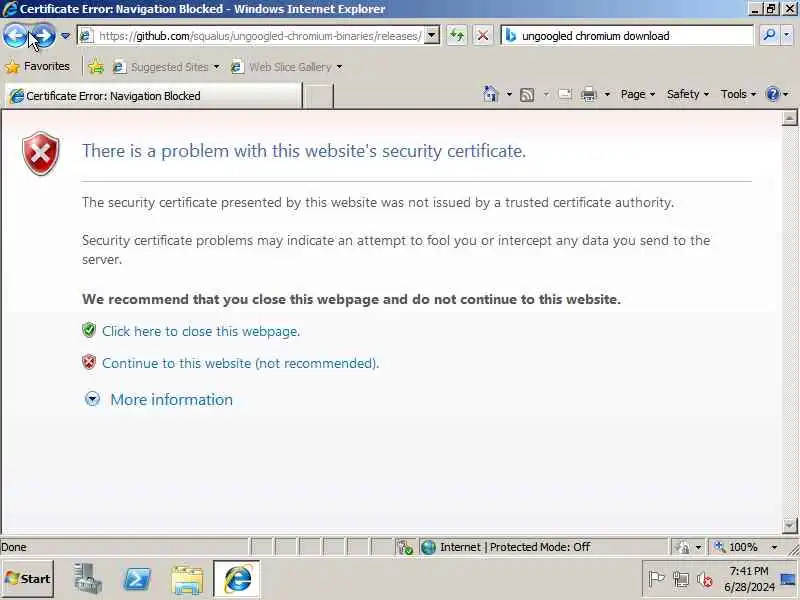Open the Help question mark icon
Image resolution: width=800 pixels, height=600 pixels.
[773, 94]
